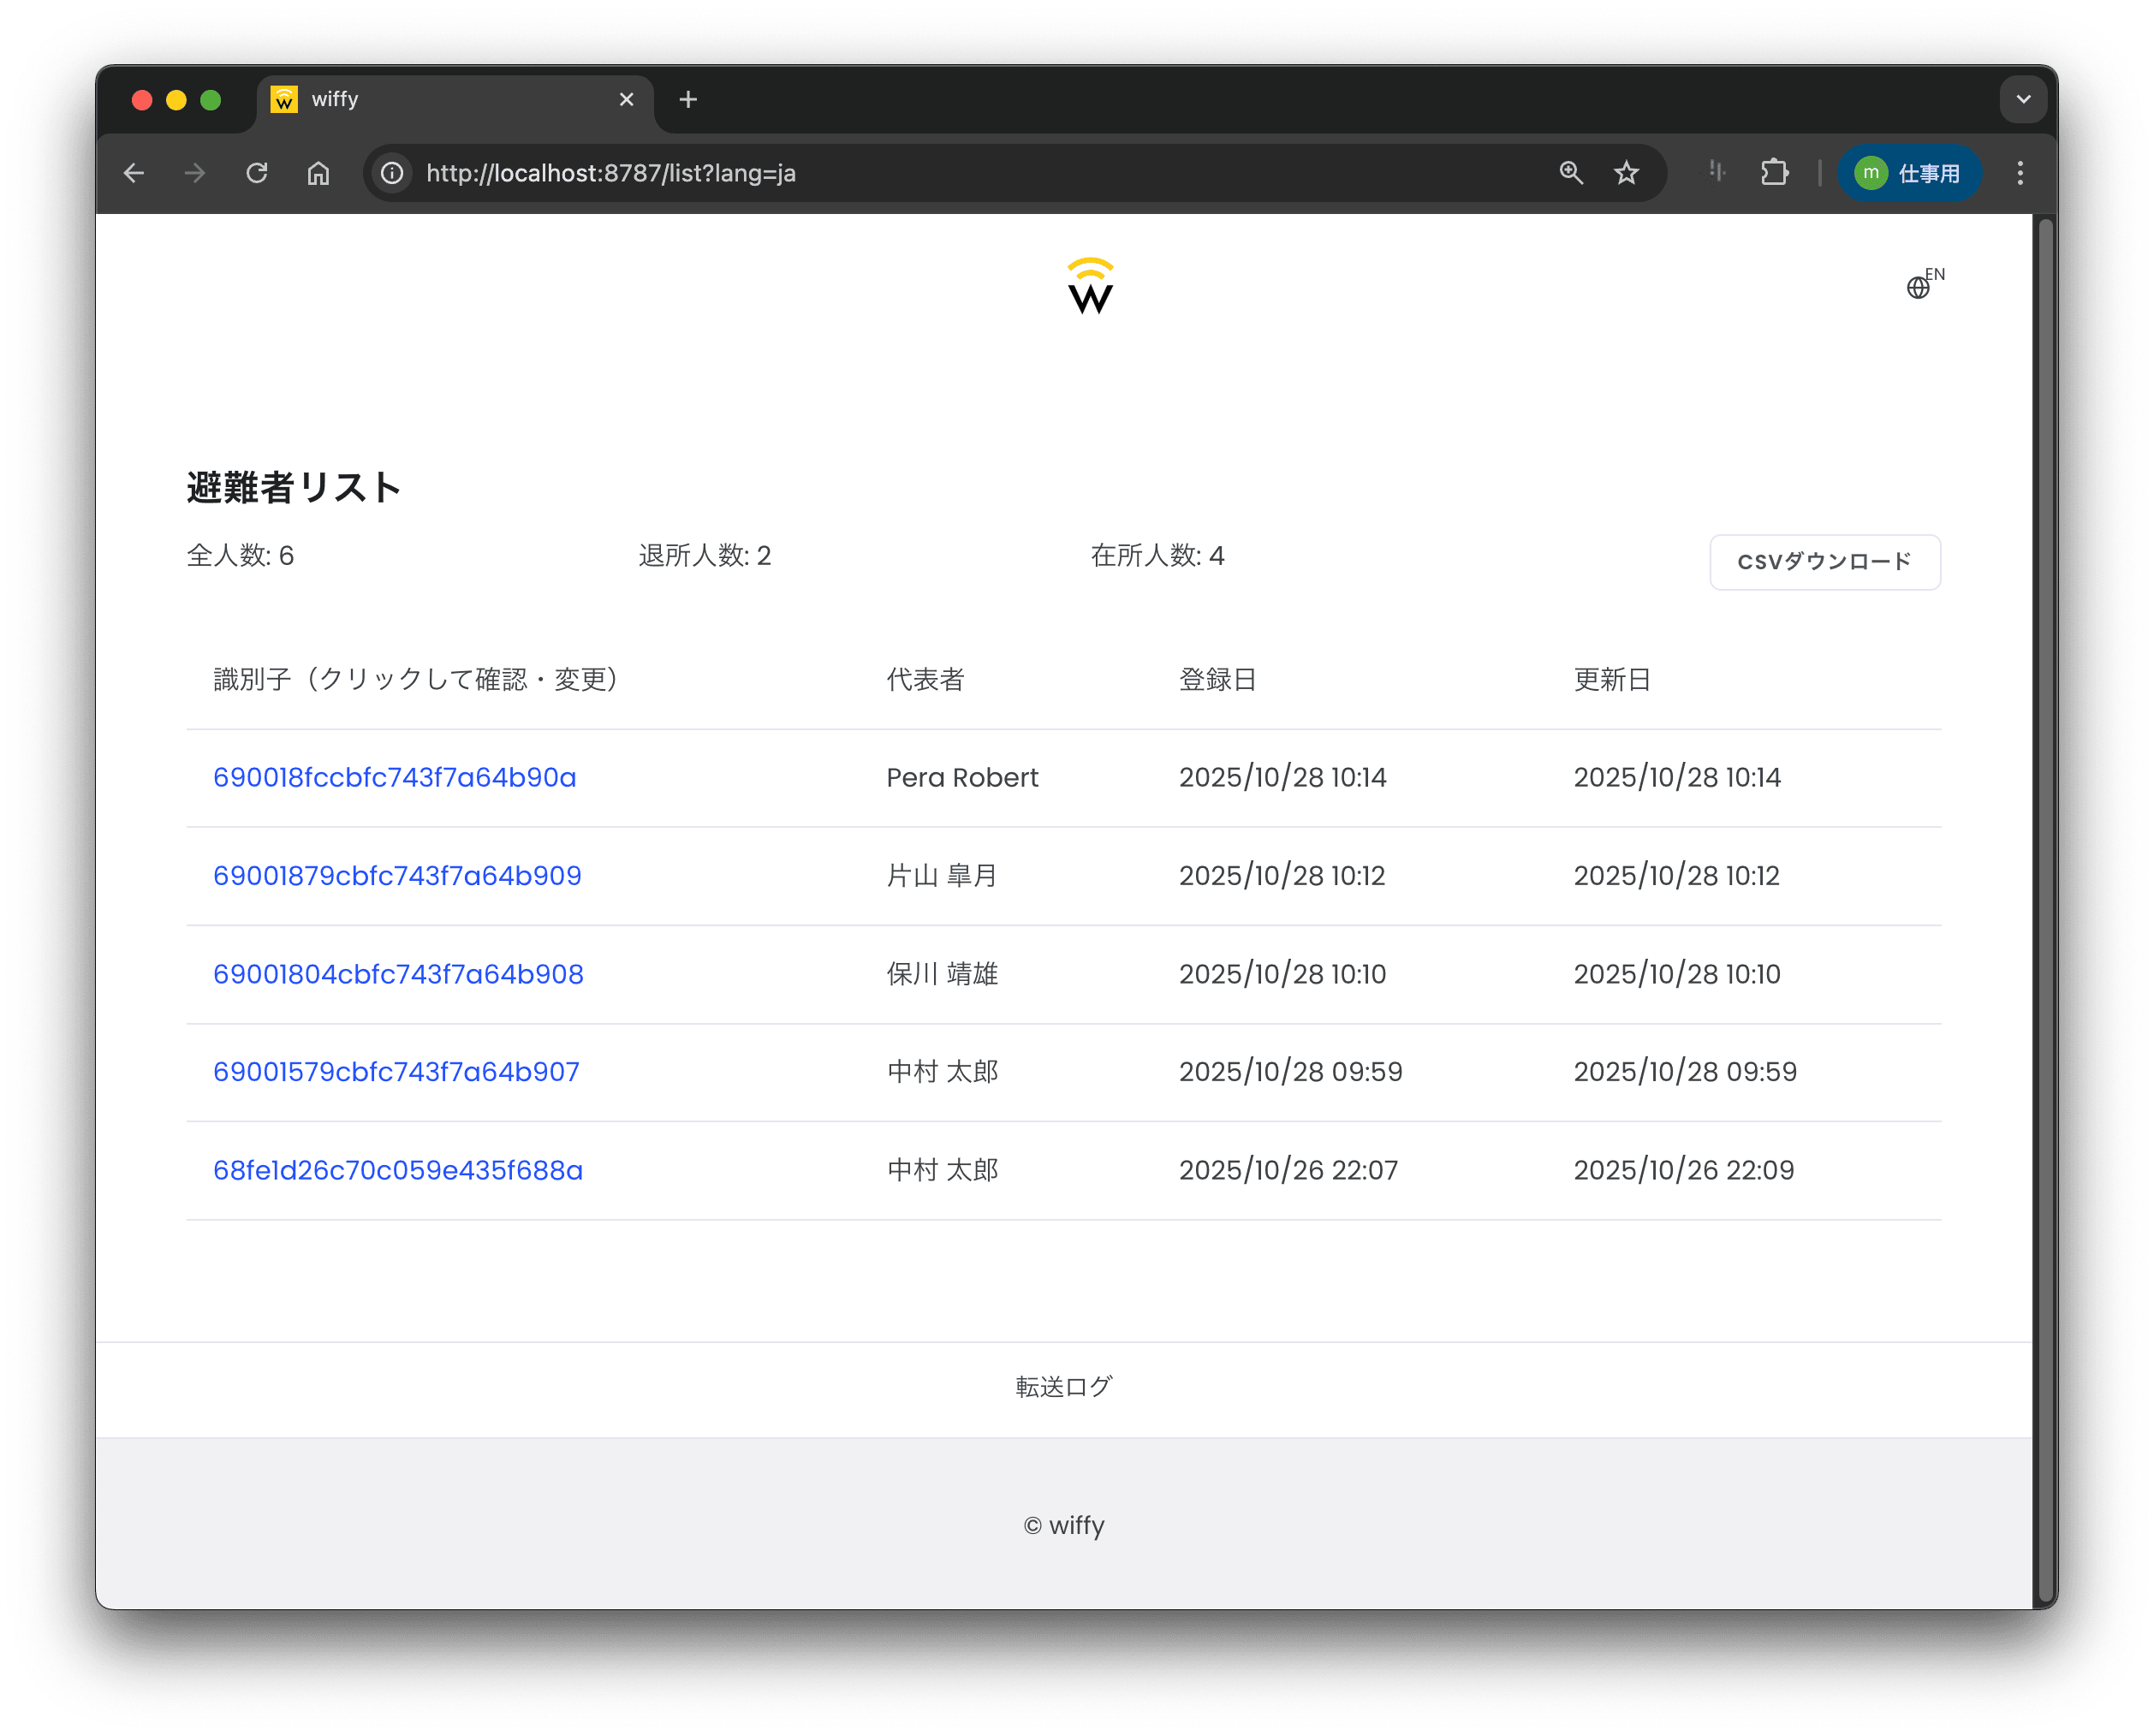Click the browser back arrow

pos(134,173)
